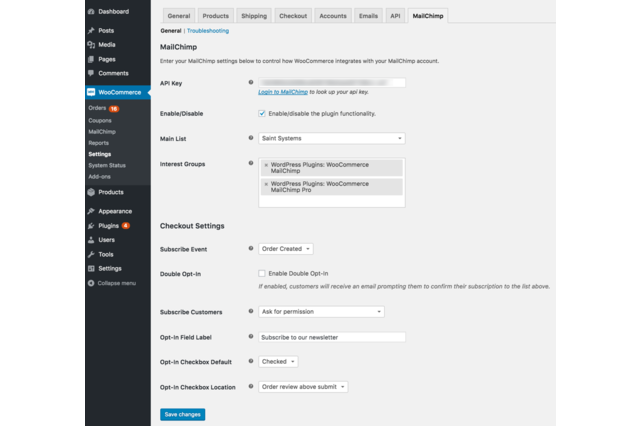Click the help tip icon beside Main List
This screenshot has width=640, height=426.
(x=251, y=138)
